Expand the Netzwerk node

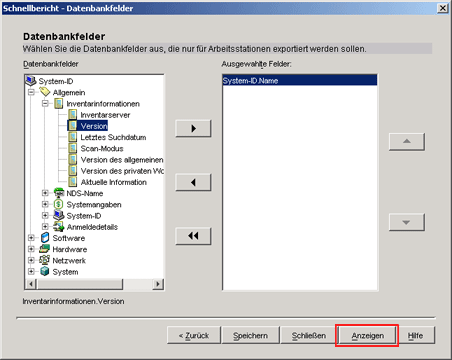click(x=31, y=260)
